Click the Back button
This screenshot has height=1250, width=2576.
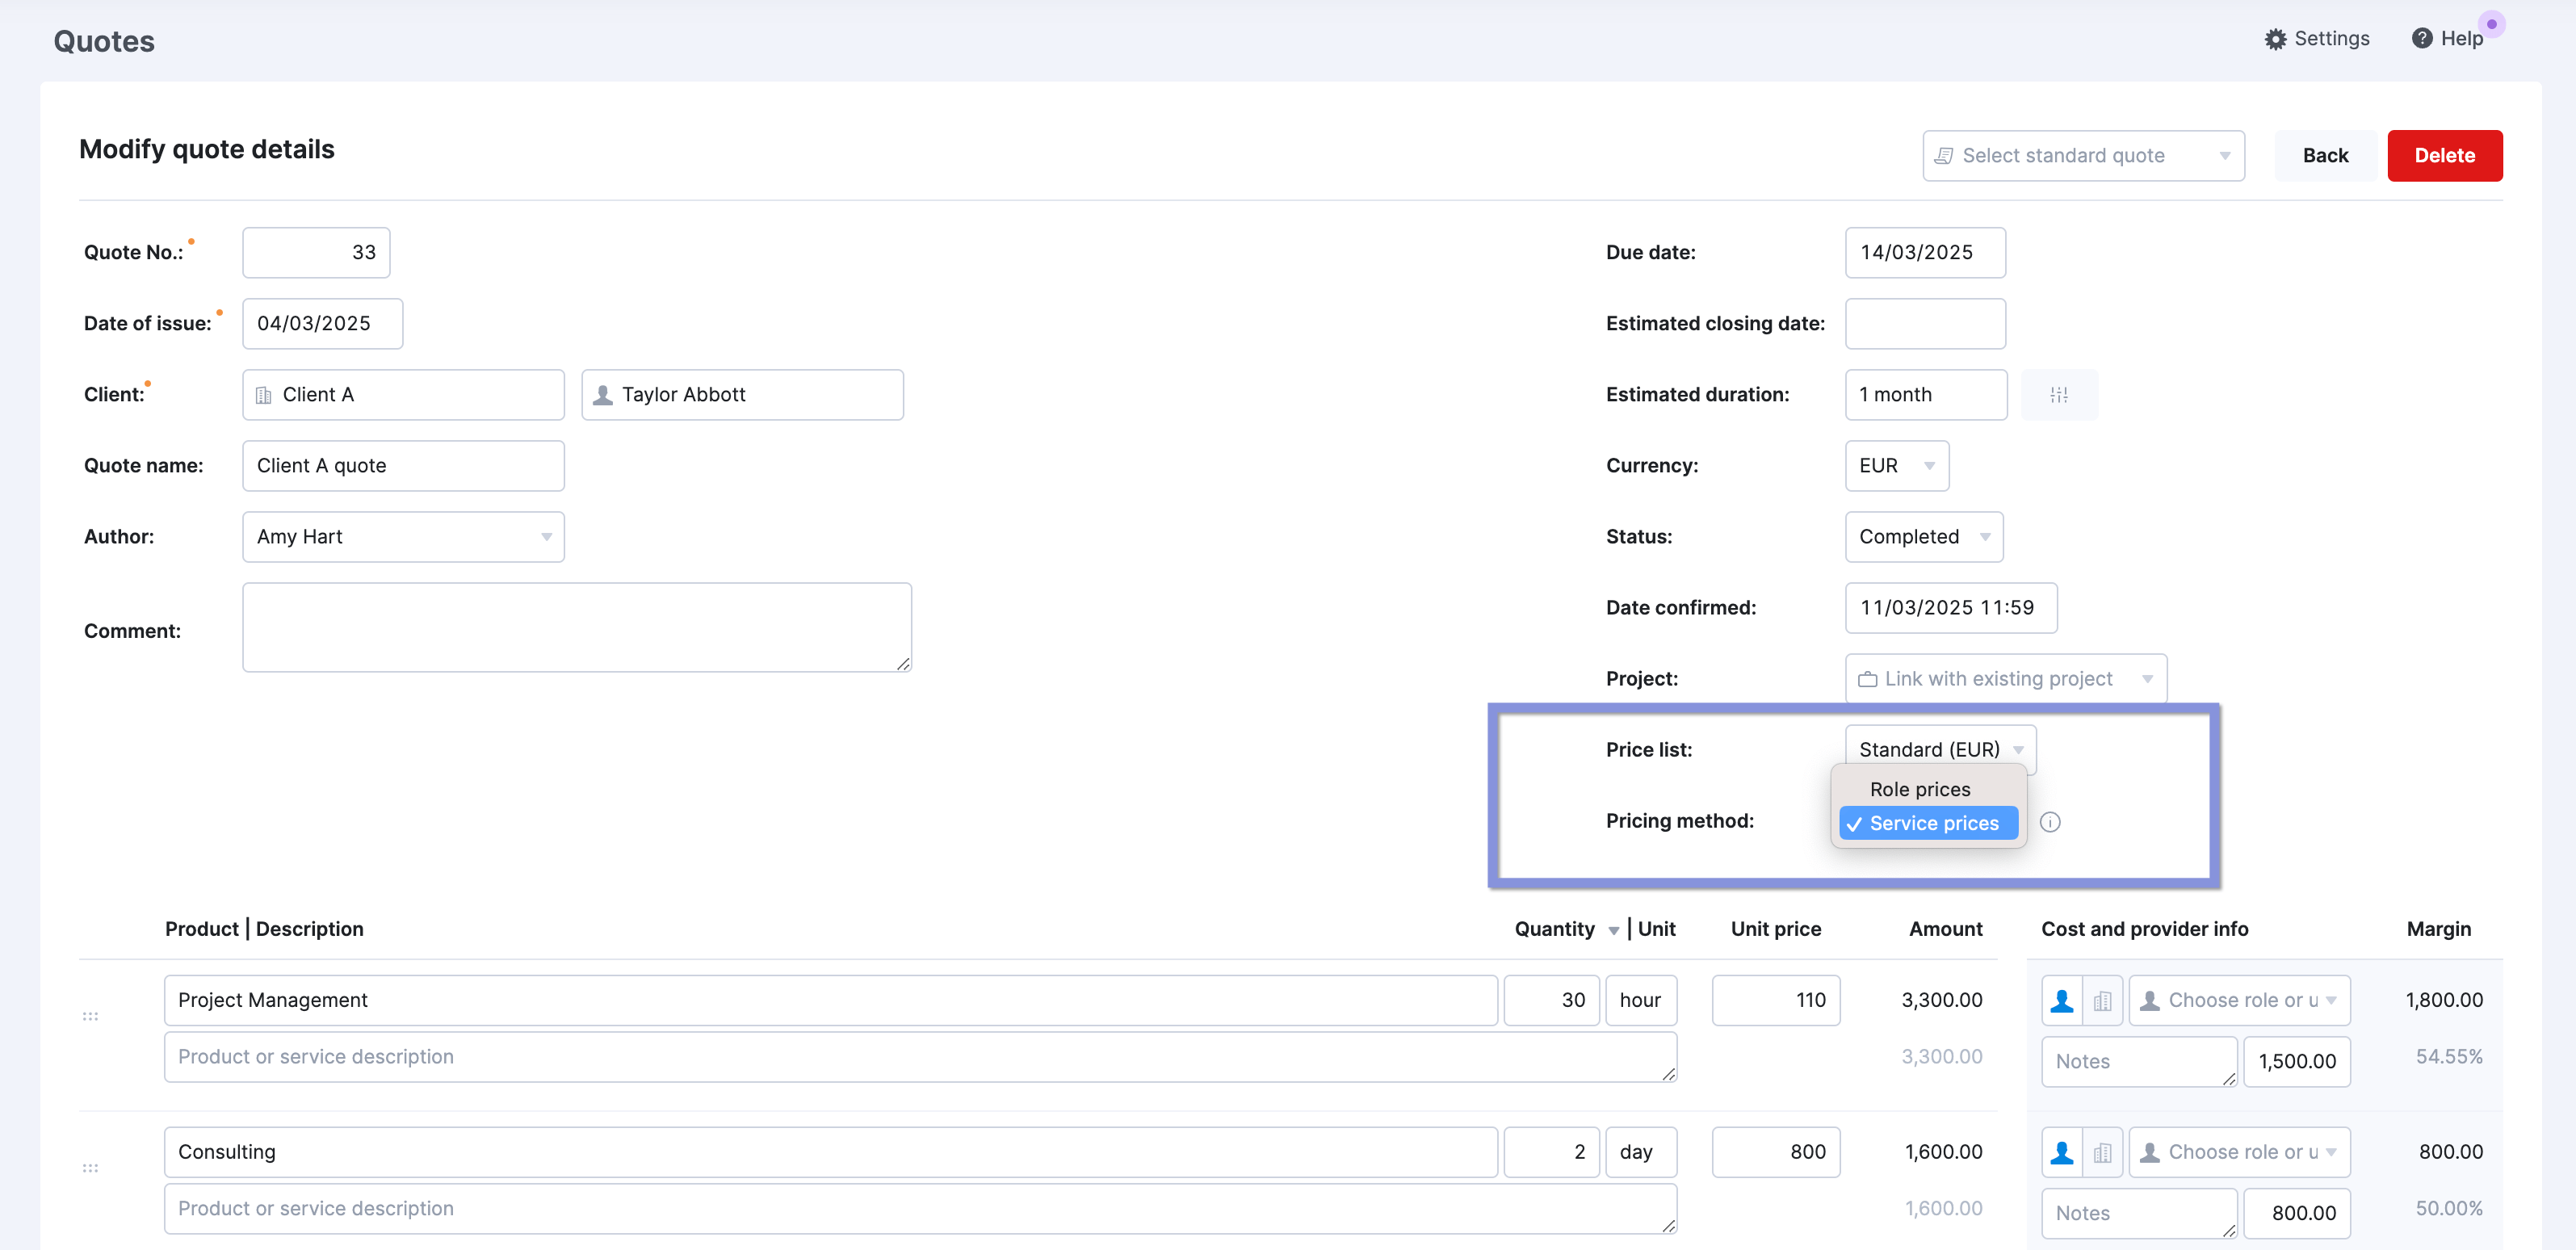2324,156
